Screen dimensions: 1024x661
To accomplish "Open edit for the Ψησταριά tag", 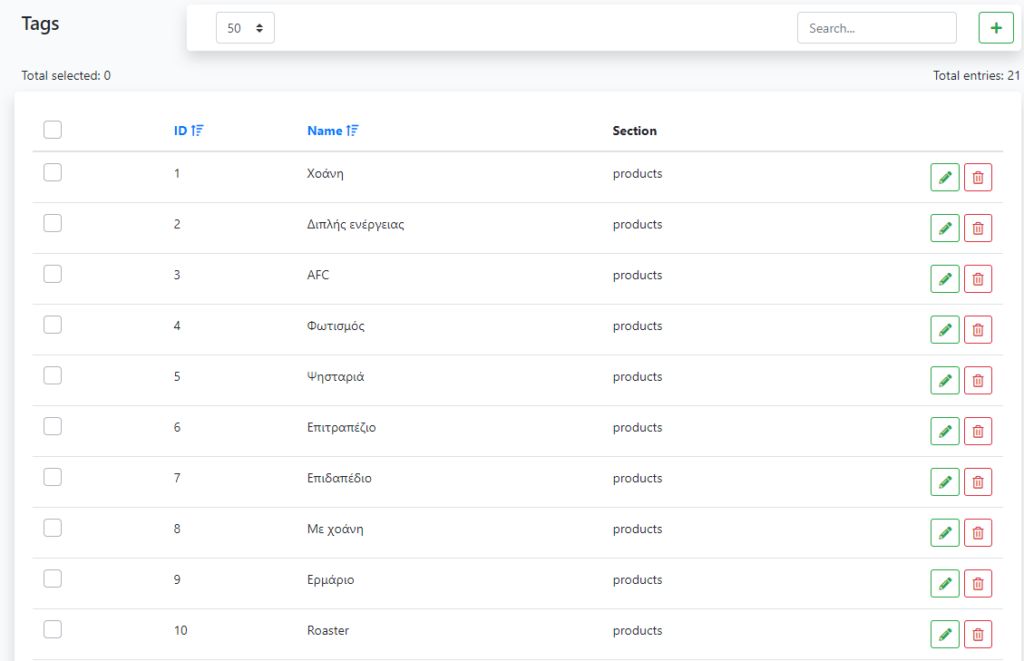I will tap(944, 380).
